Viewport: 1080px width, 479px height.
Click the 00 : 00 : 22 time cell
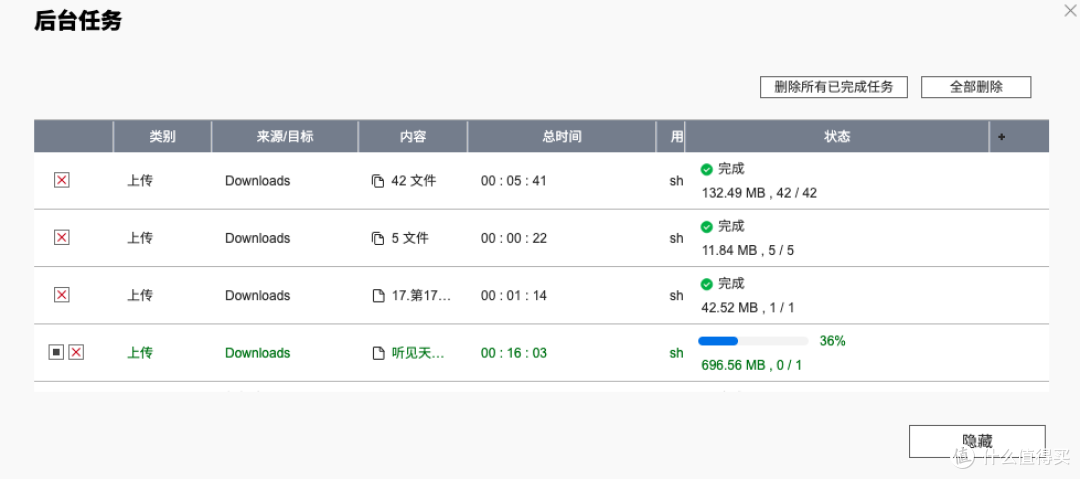[x=513, y=238]
